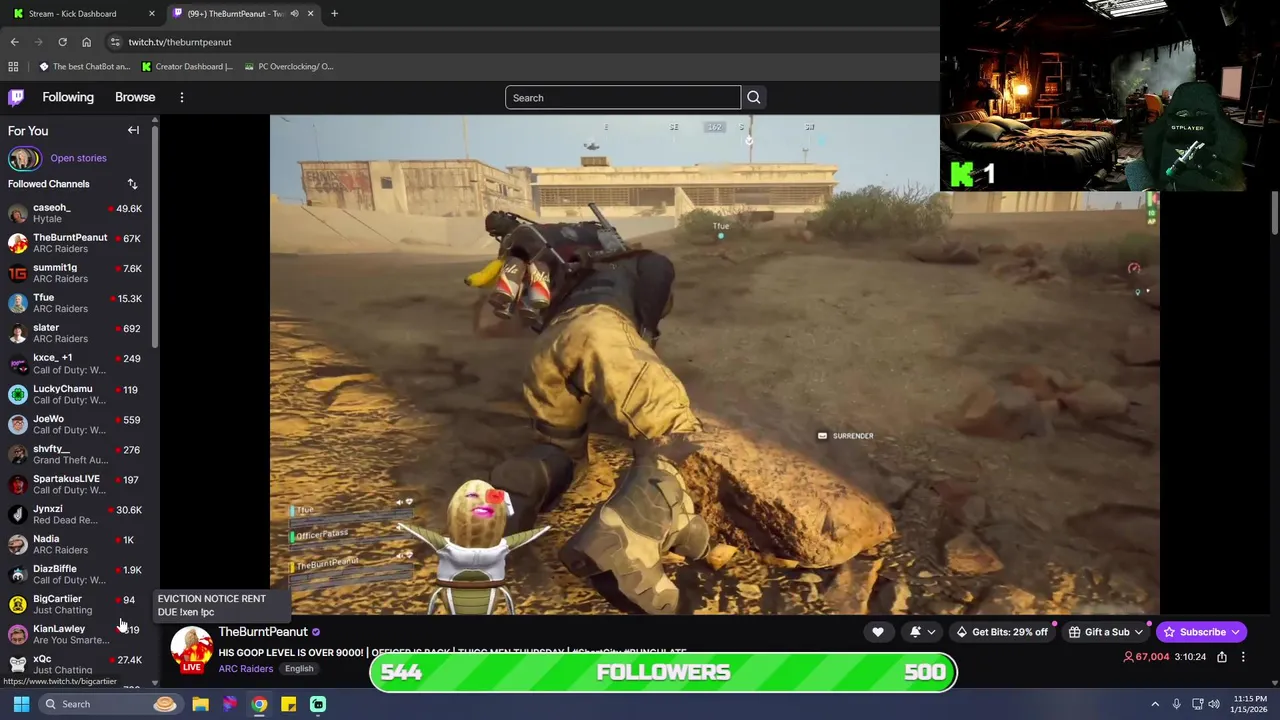Click shvfty__ avatar icon

click(18, 454)
